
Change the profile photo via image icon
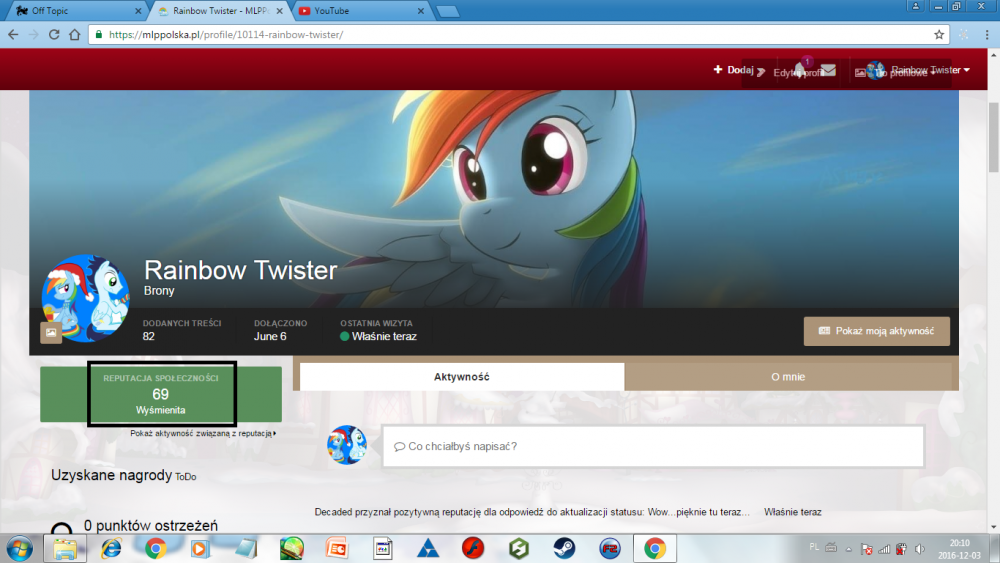click(50, 333)
